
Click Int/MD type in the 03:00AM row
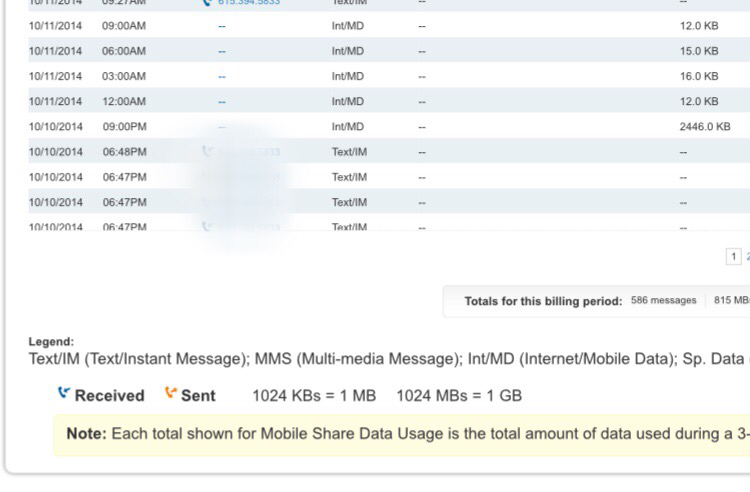(x=348, y=76)
